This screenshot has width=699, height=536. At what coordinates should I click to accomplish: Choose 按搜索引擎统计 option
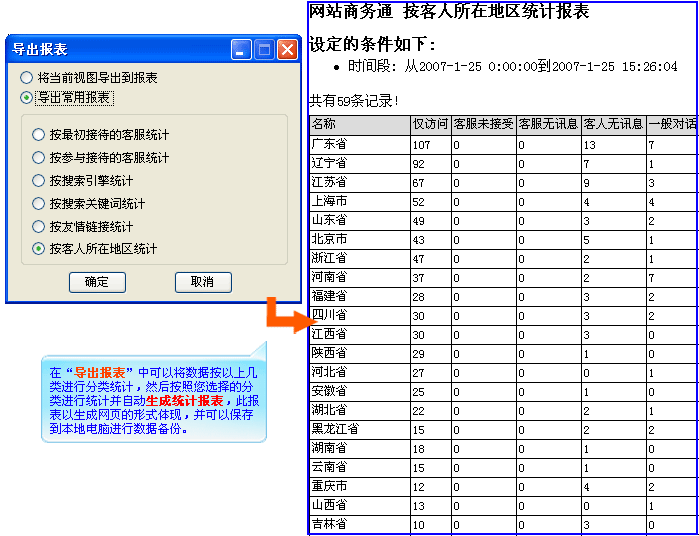[x=39, y=180]
